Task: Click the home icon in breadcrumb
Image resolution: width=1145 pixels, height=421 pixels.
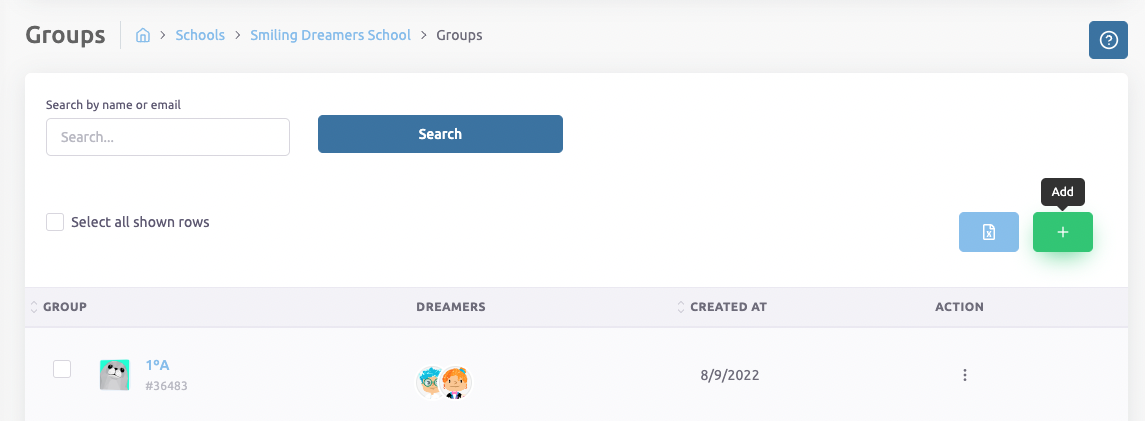Action: [x=143, y=35]
